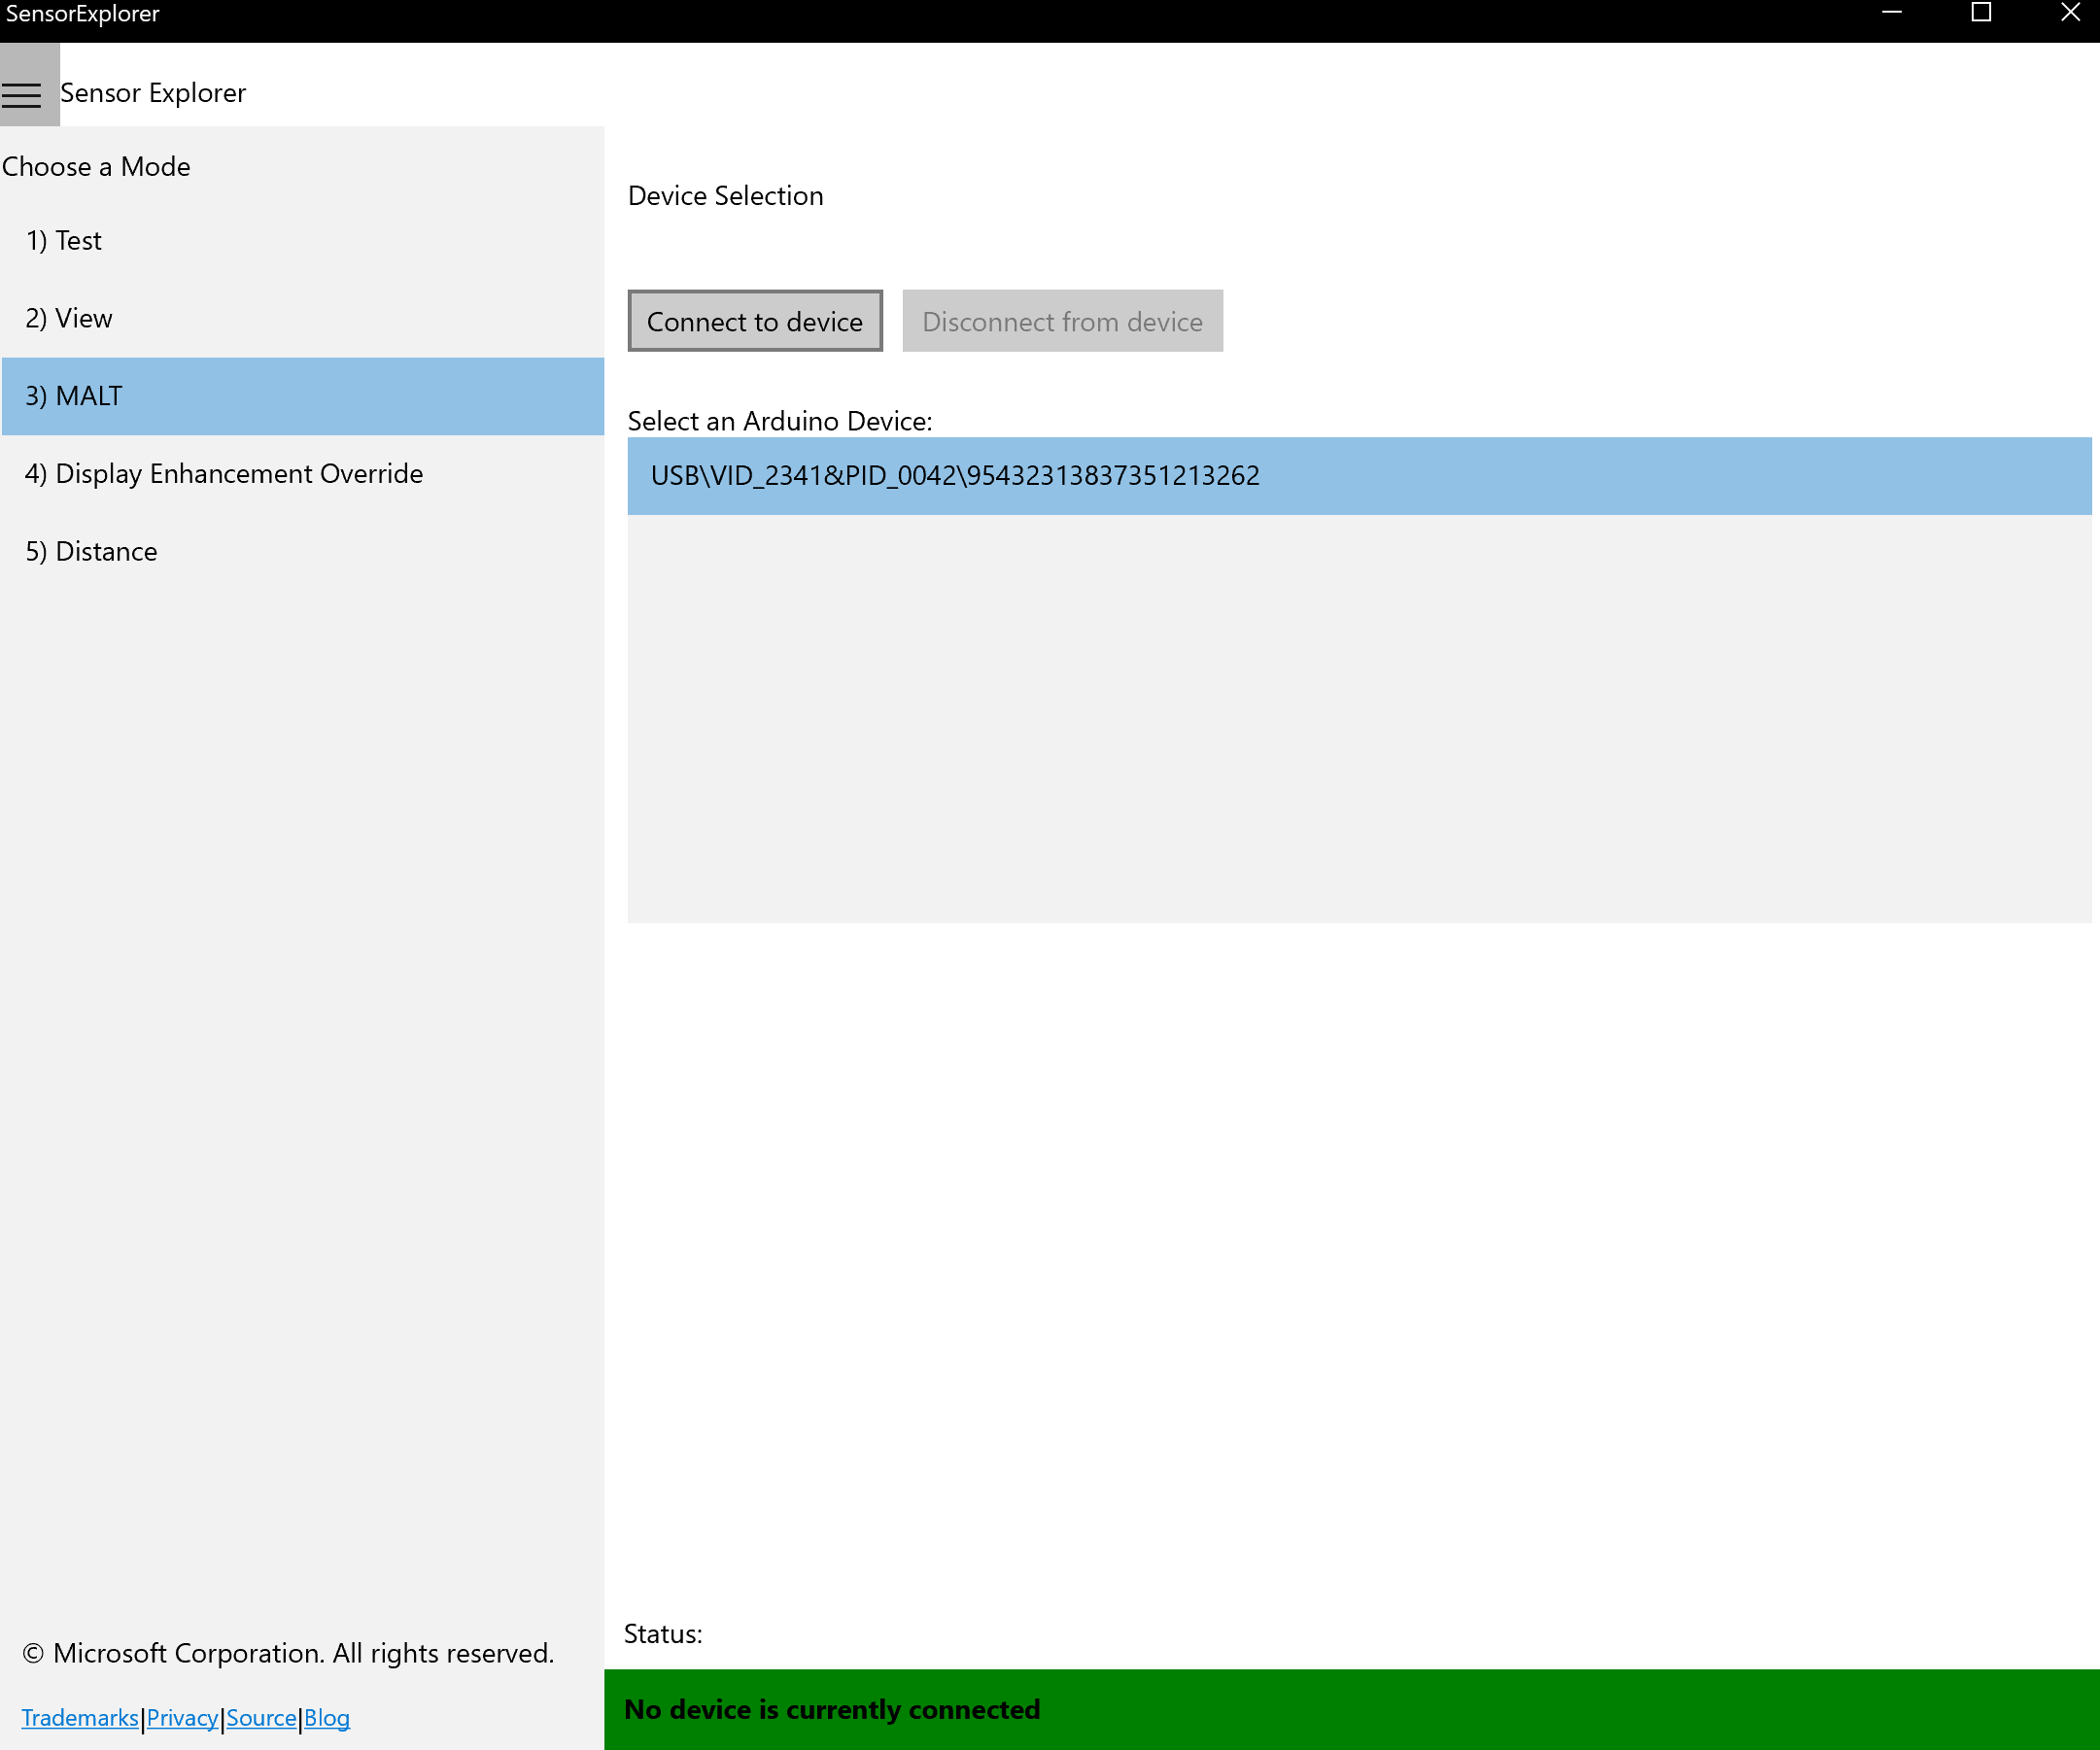Screen dimensions: 2100x1750
Task: Click Disconnect from device button
Action: point(1062,320)
